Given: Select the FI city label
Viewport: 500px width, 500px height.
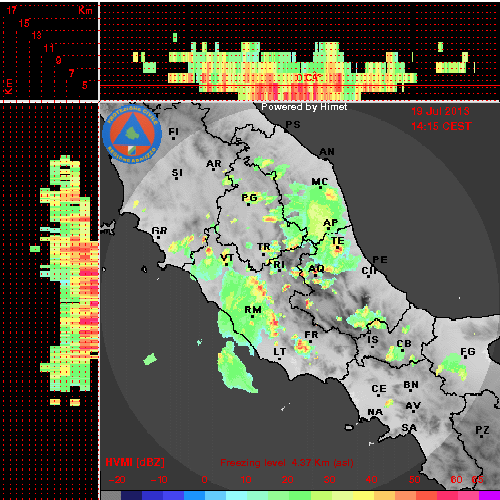Looking at the screenshot, I should (x=173, y=132).
